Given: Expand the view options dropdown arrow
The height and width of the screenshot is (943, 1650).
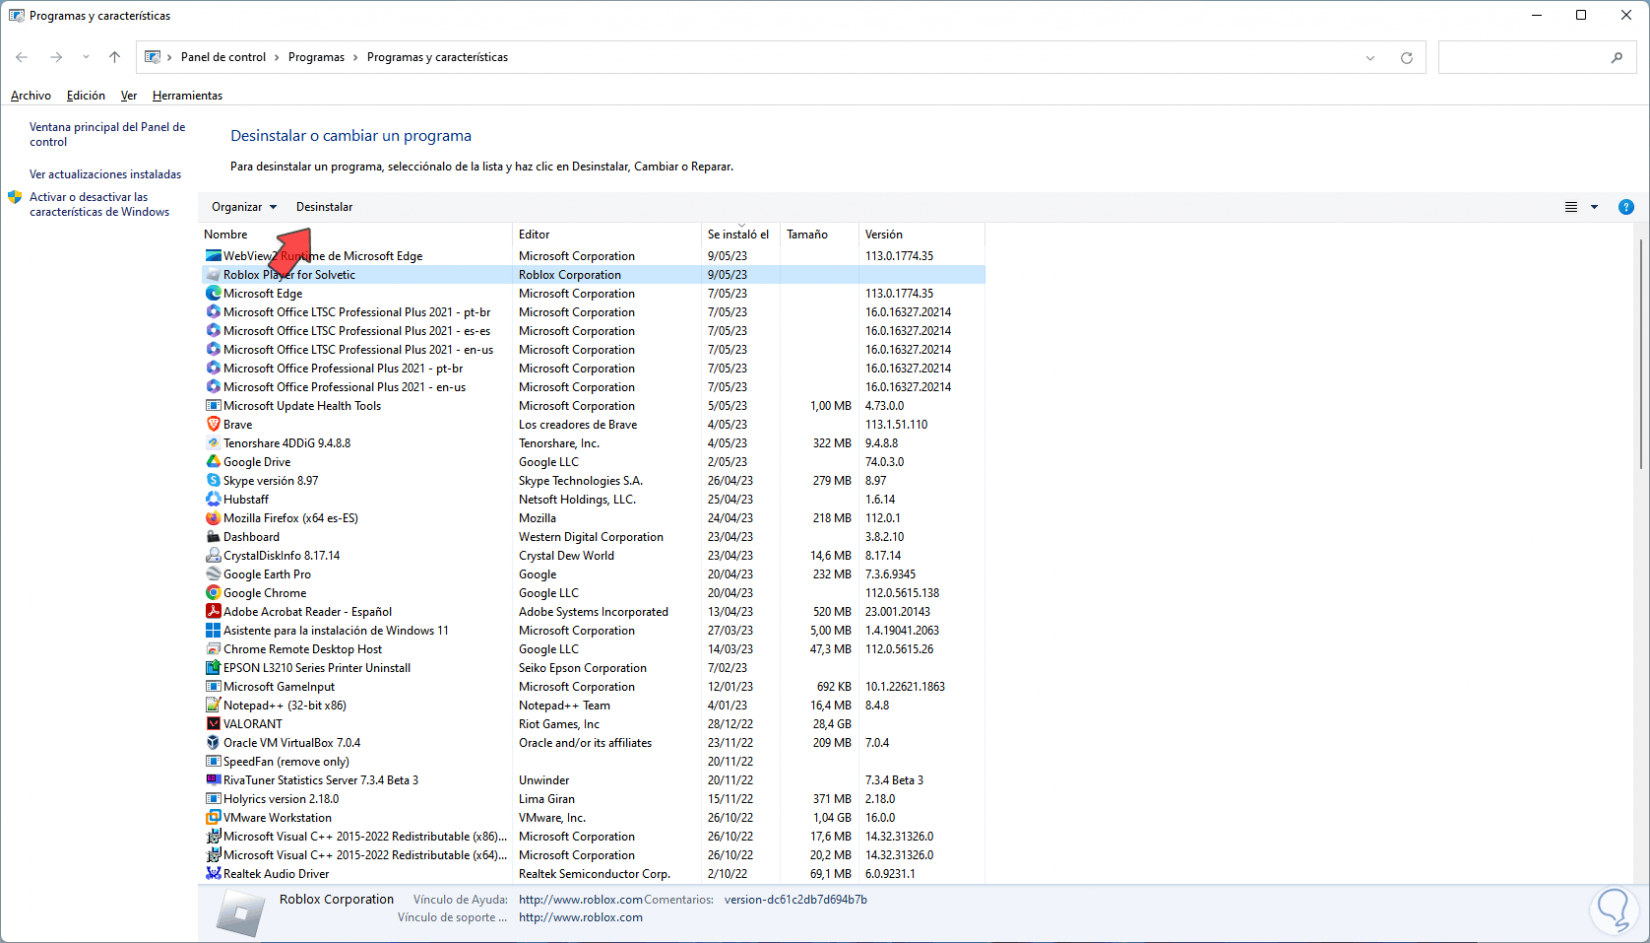Looking at the screenshot, I should [x=1594, y=207].
